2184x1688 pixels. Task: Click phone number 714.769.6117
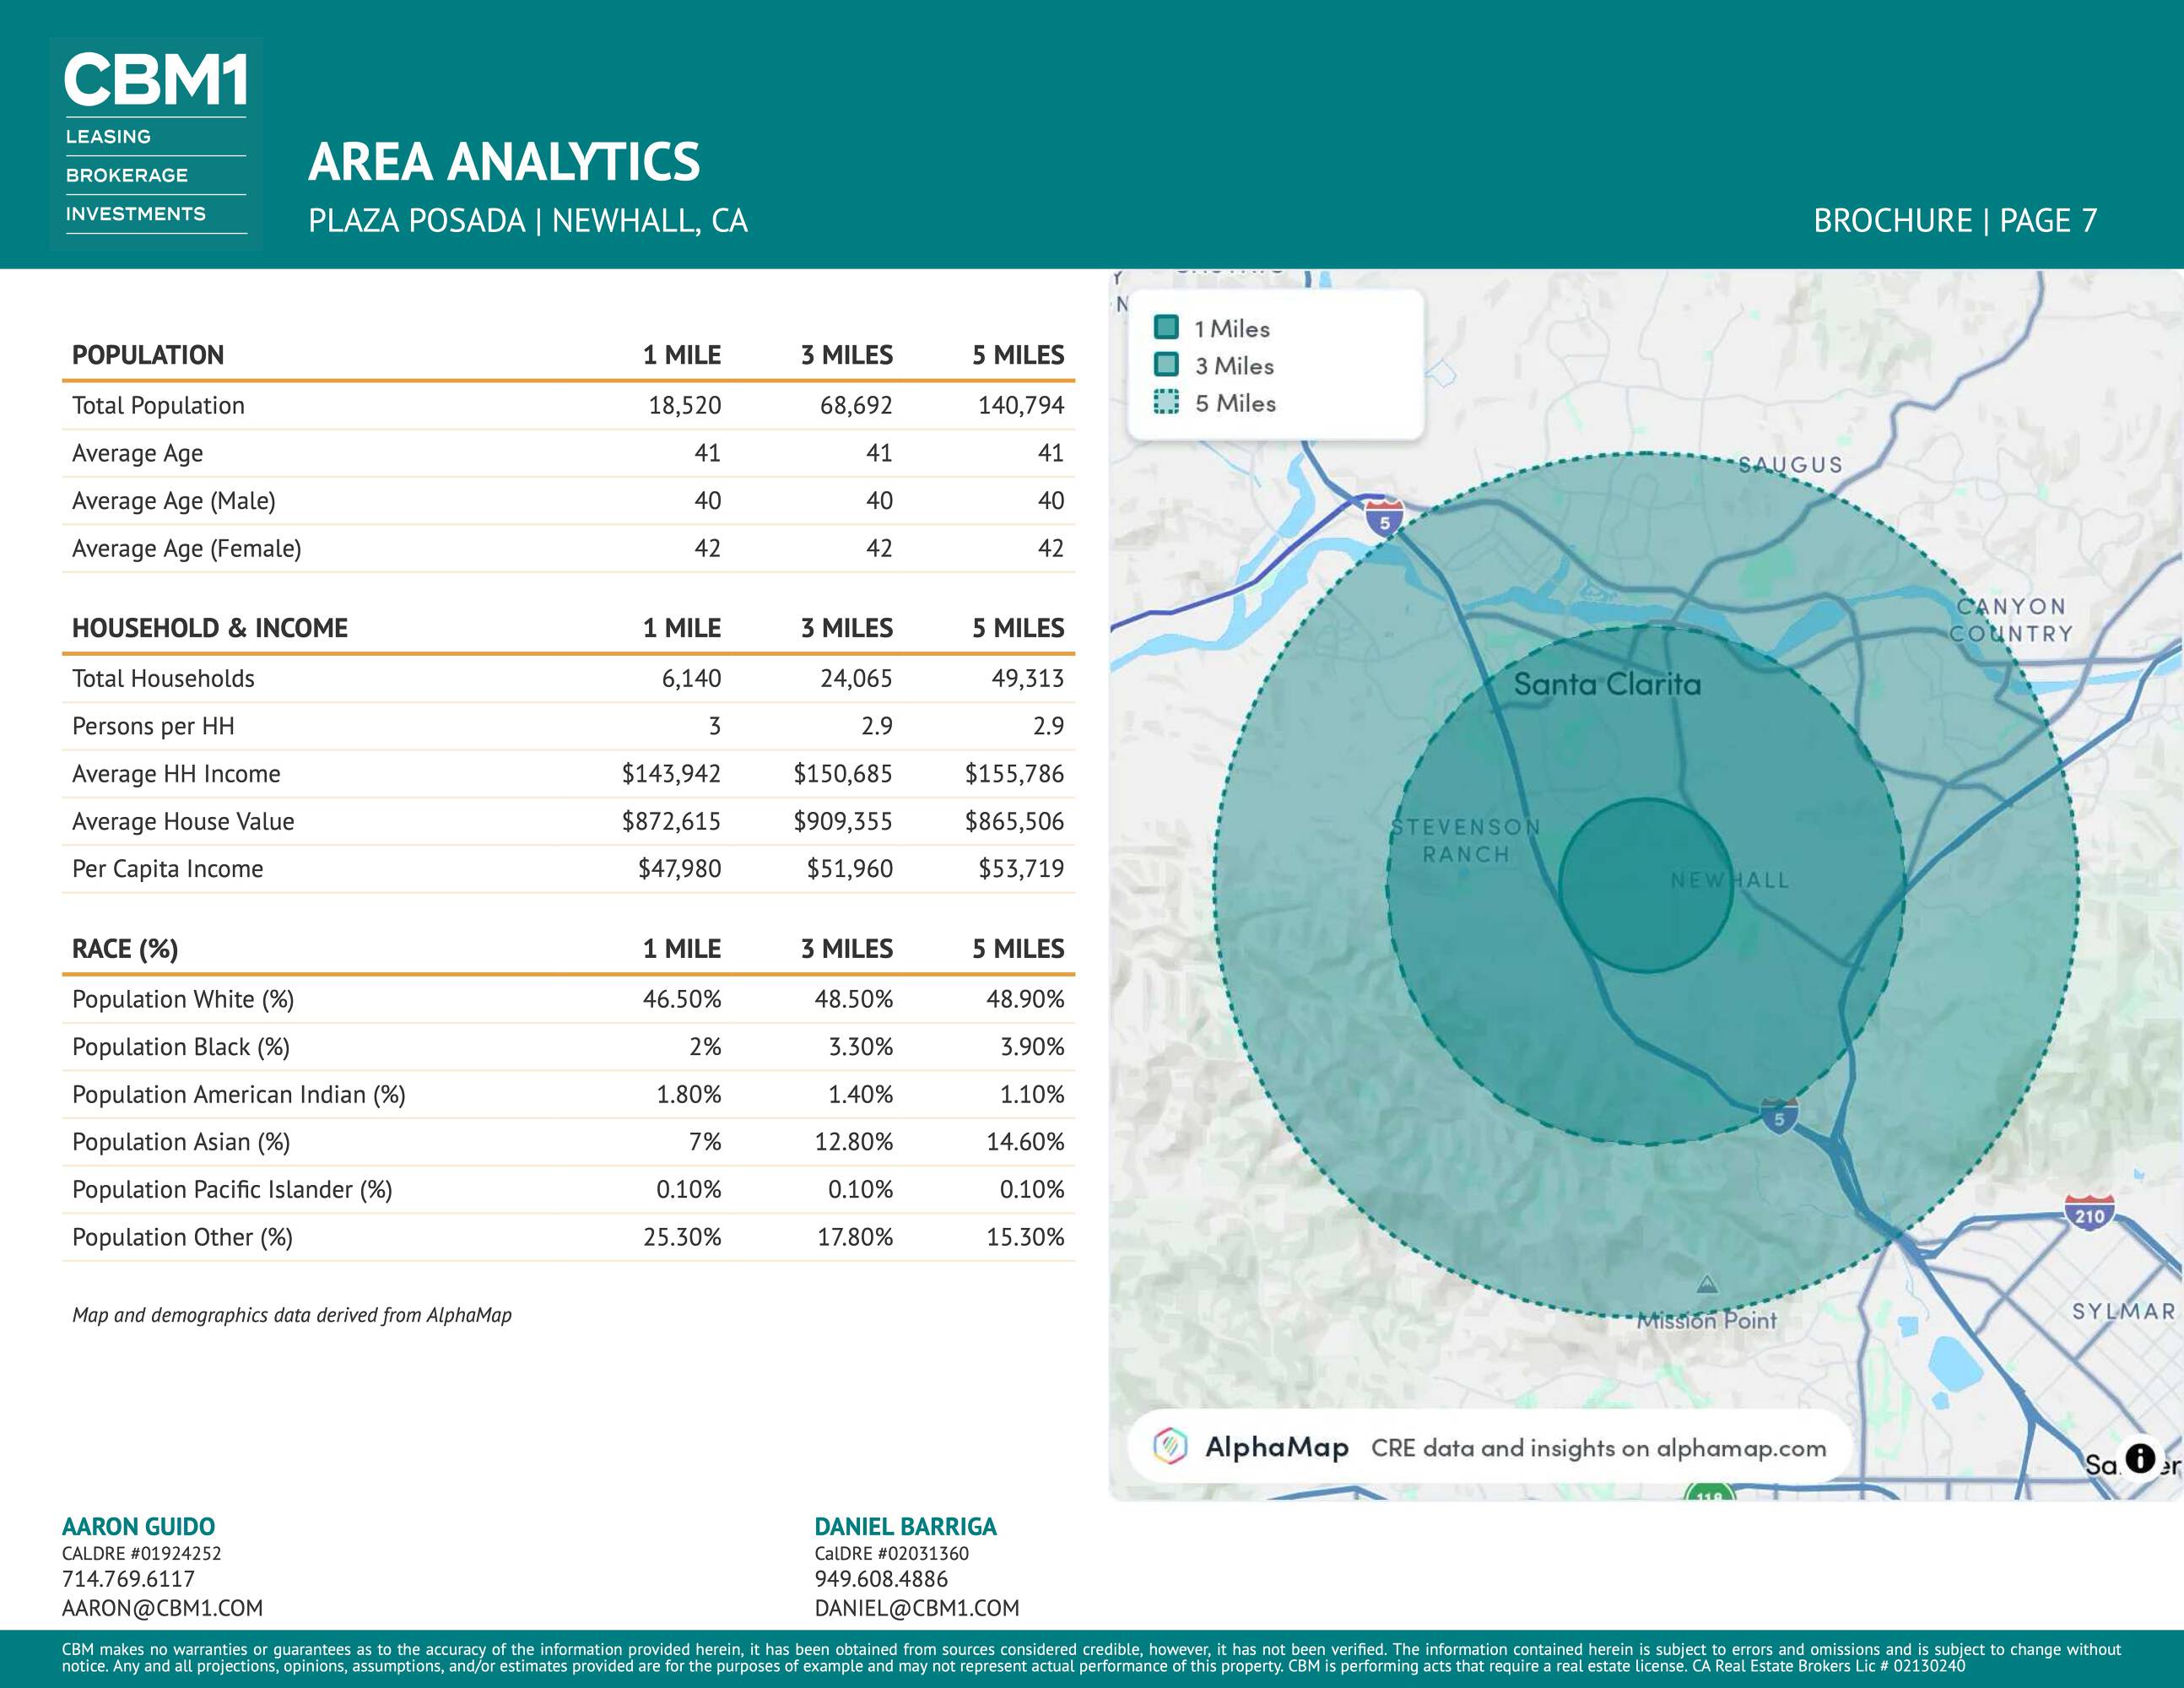[128, 1579]
